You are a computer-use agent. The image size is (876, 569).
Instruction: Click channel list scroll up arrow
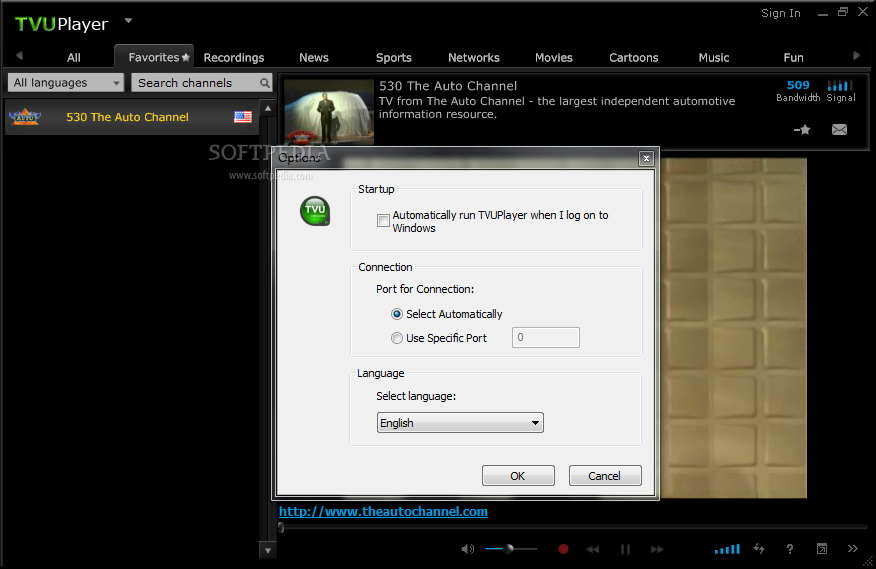point(268,108)
